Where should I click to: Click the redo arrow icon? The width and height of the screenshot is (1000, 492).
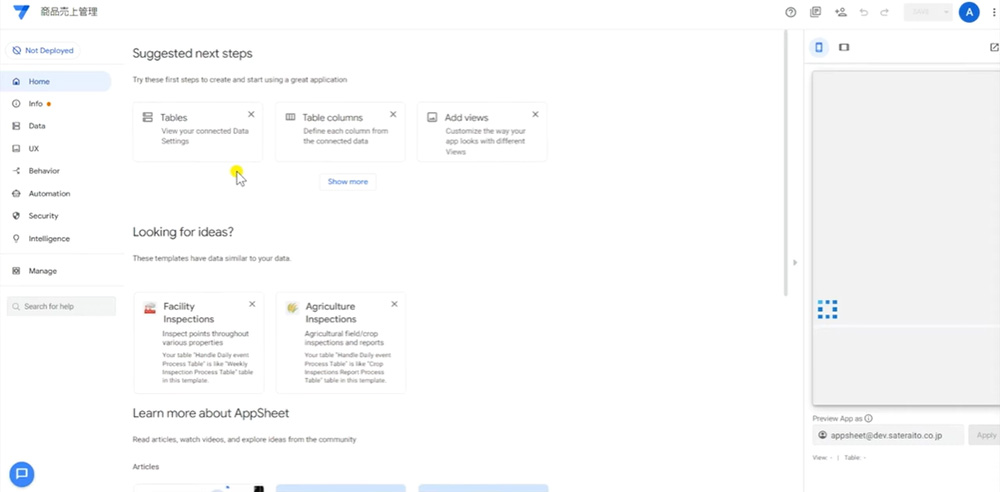click(885, 12)
